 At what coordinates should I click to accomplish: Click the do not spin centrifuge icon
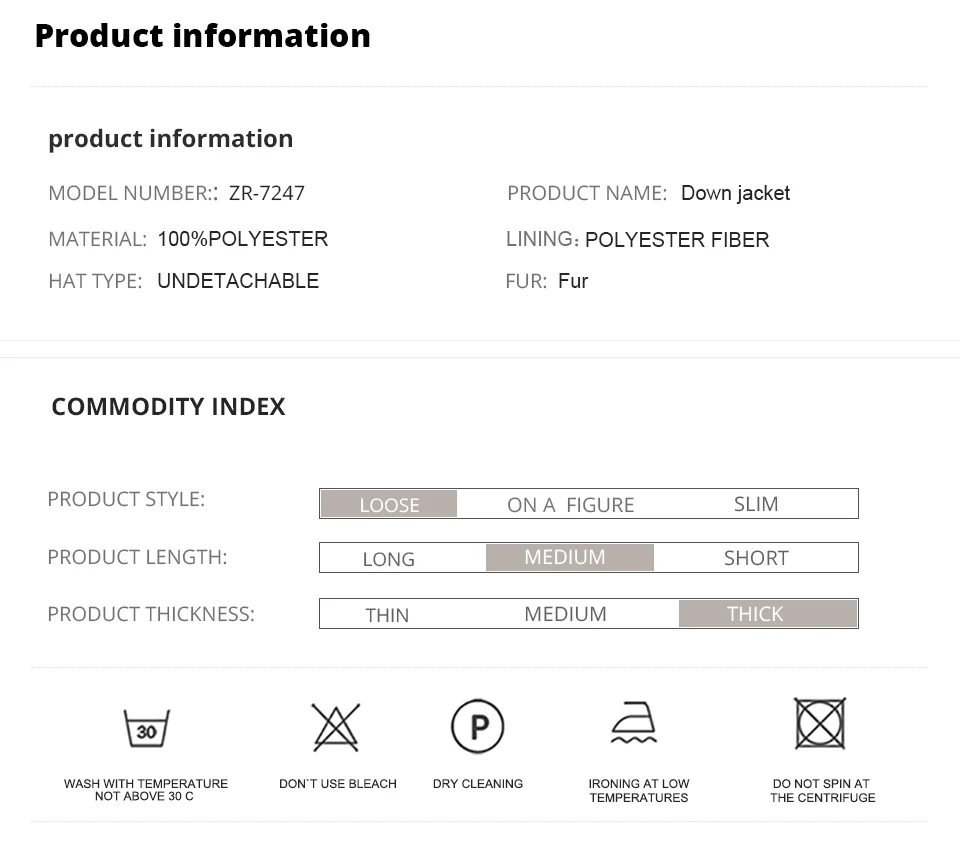pos(820,723)
